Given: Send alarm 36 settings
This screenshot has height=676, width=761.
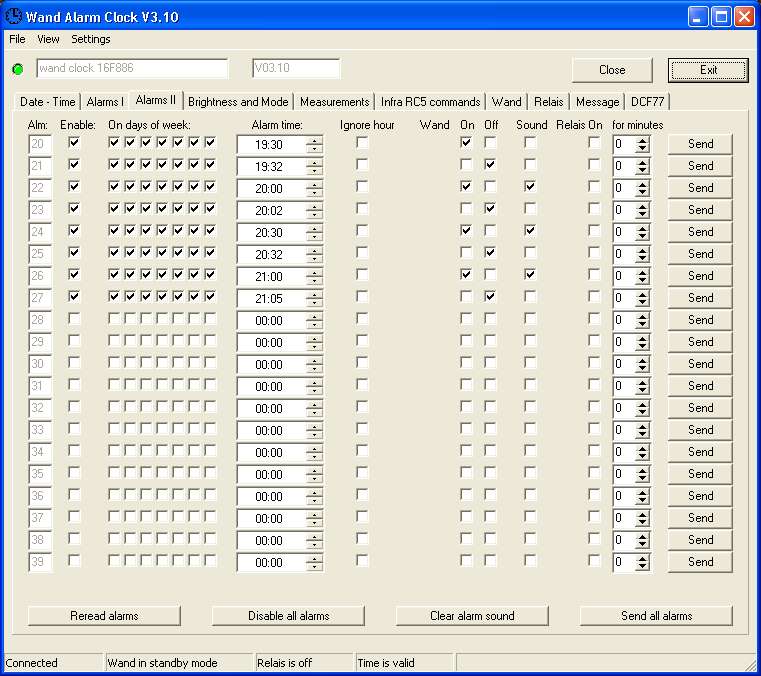Looking at the screenshot, I should click(x=700, y=496).
